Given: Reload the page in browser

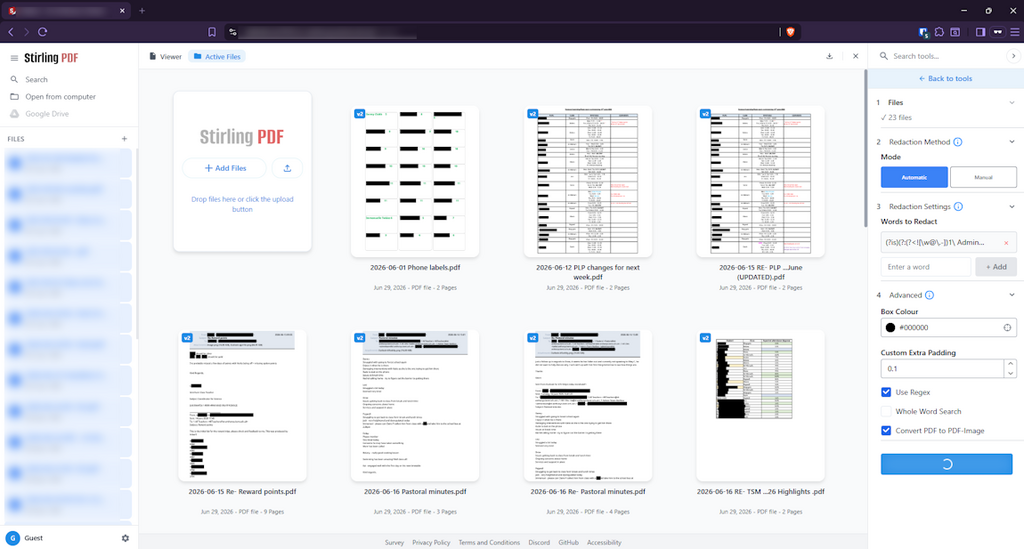Looking at the screenshot, I should 42,32.
